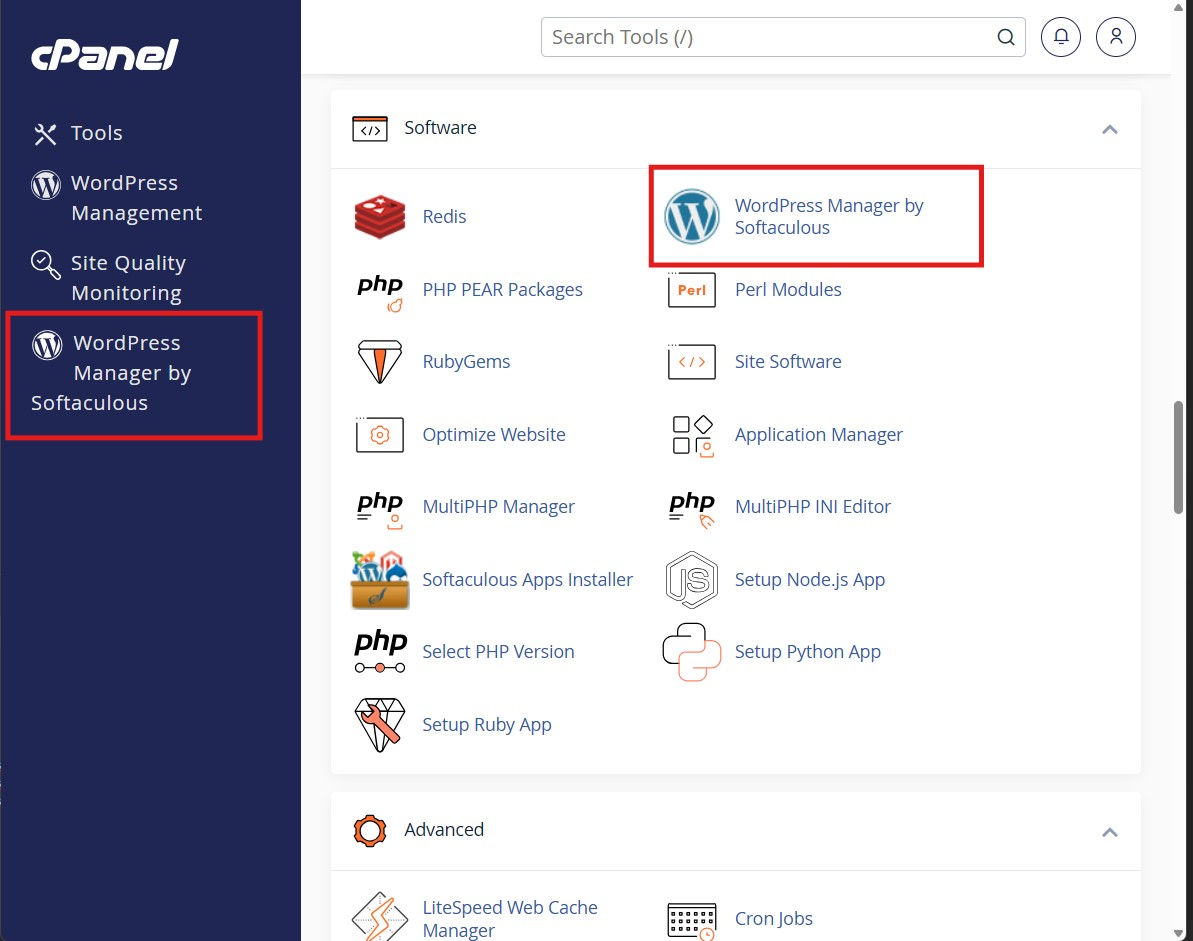Open LiteSpeed Web Cache Manager link
The height and width of the screenshot is (941, 1193).
[x=510, y=918]
